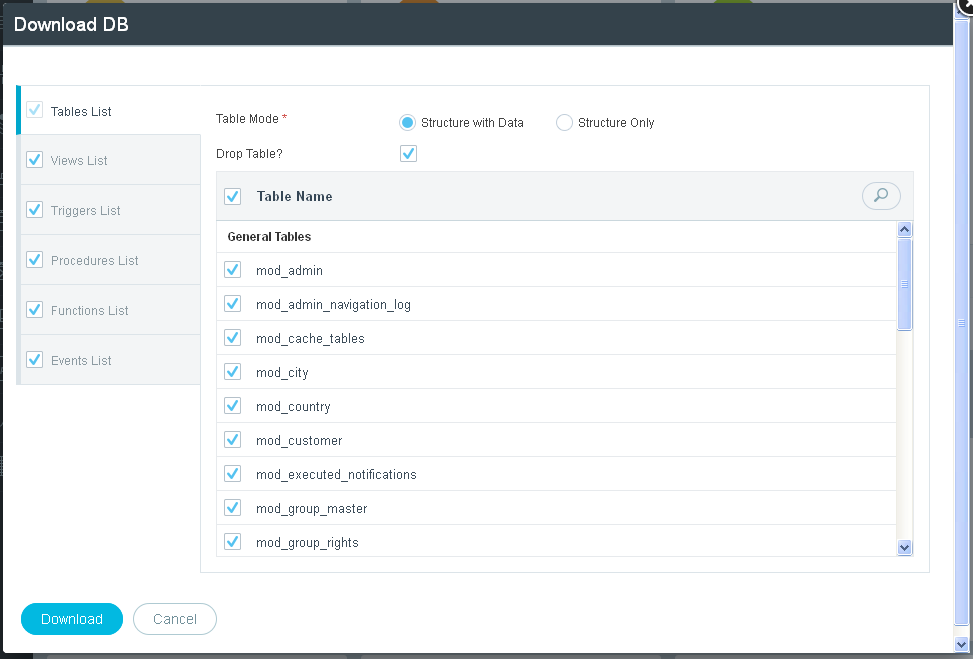The height and width of the screenshot is (659, 973).
Task: Click the page scroll-down arrow at bottom right
Action: pyautogui.click(x=962, y=645)
